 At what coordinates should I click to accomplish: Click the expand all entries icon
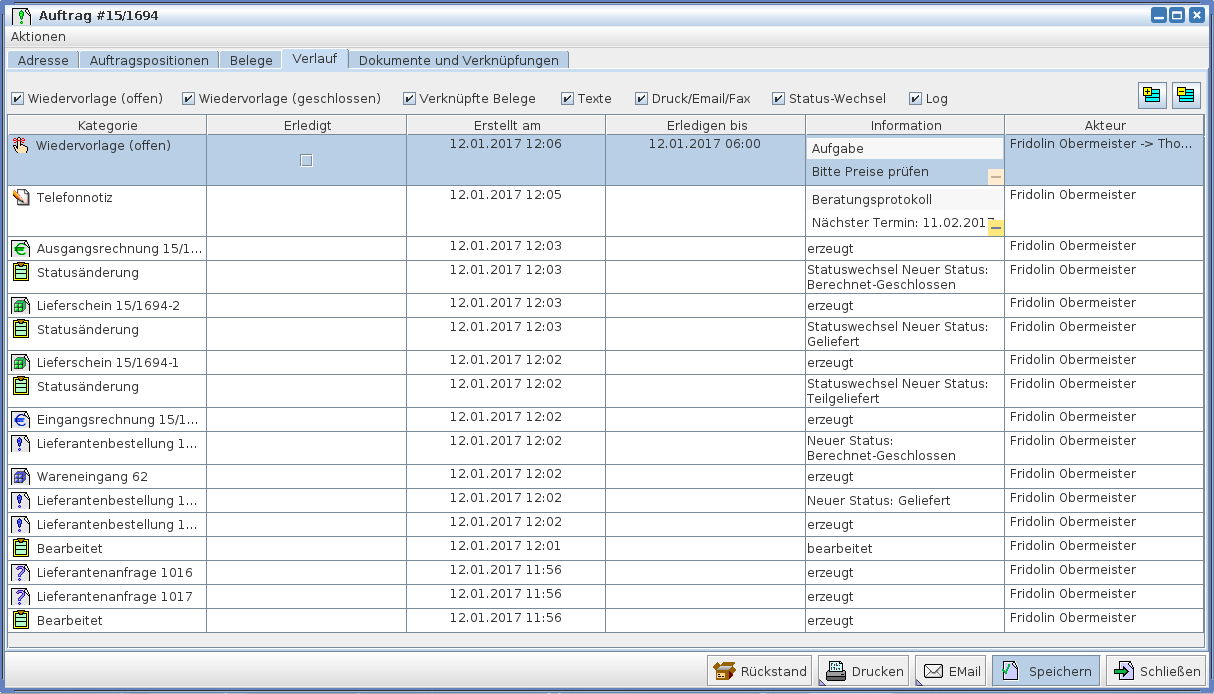pyautogui.click(x=1152, y=96)
